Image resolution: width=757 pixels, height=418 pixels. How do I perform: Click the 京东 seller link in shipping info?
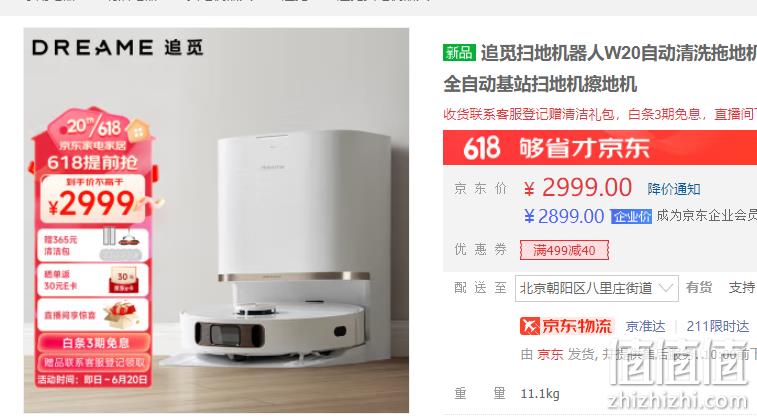(x=550, y=355)
